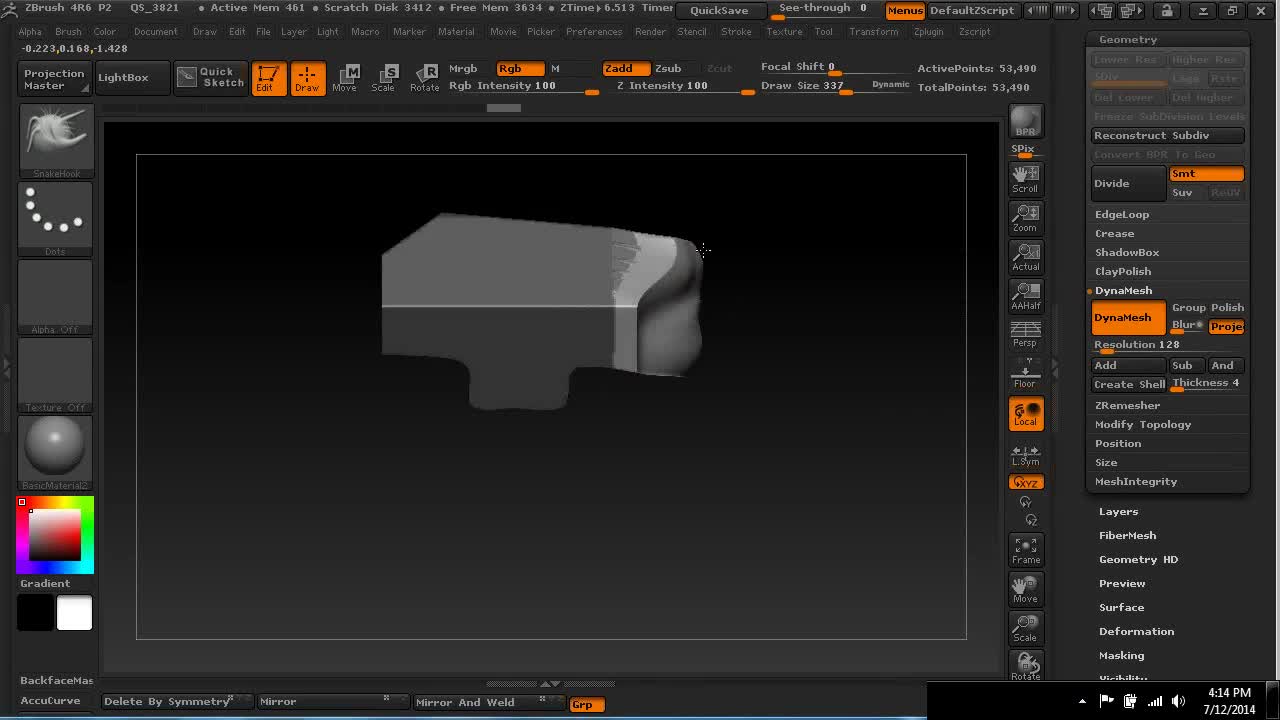This screenshot has width=1280, height=720.
Task: Adjust the Focal Shift slider
Action: [813, 67]
